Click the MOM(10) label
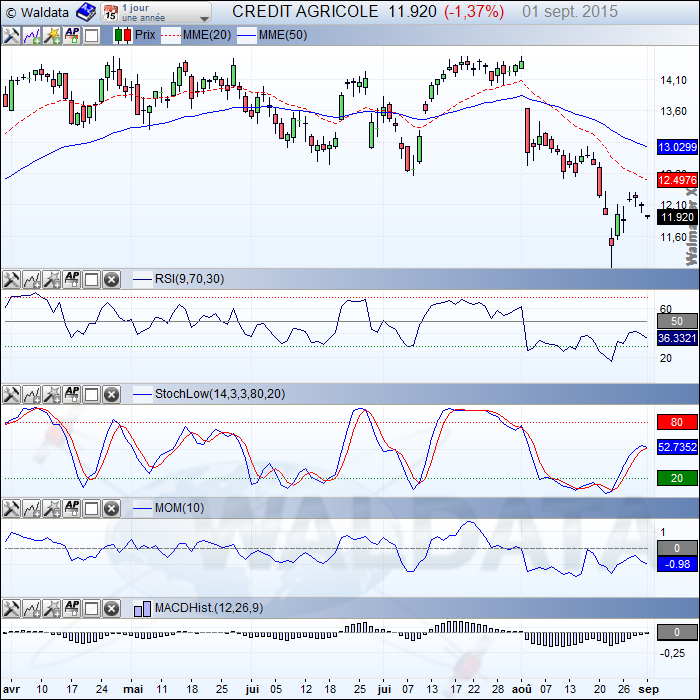Viewport: 700px width, 700px height. click(x=179, y=508)
